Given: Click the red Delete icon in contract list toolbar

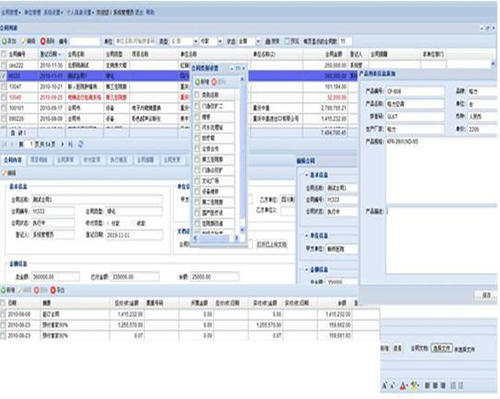Looking at the screenshot, I should (43, 41).
